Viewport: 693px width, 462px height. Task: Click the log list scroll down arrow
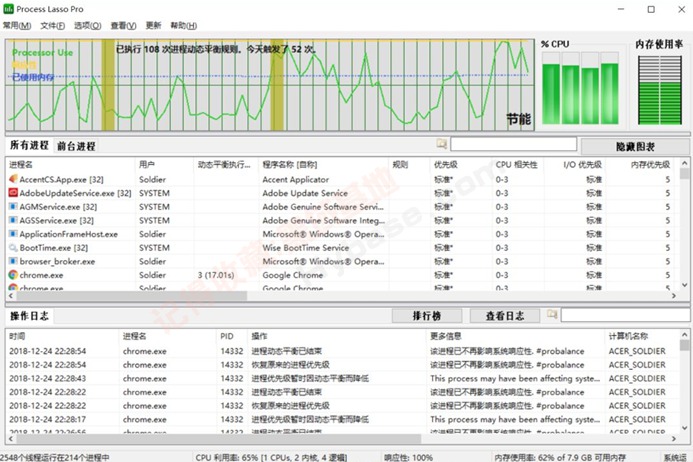[x=684, y=428]
